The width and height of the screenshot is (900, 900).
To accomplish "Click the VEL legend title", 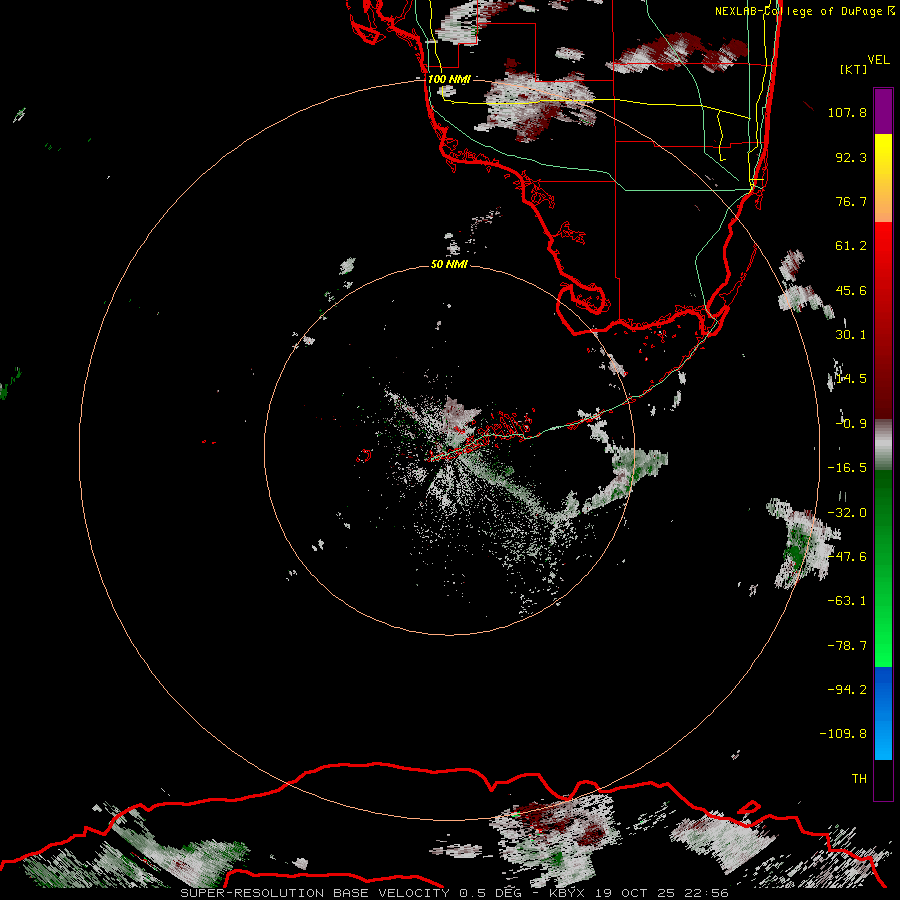I will pos(878,59).
